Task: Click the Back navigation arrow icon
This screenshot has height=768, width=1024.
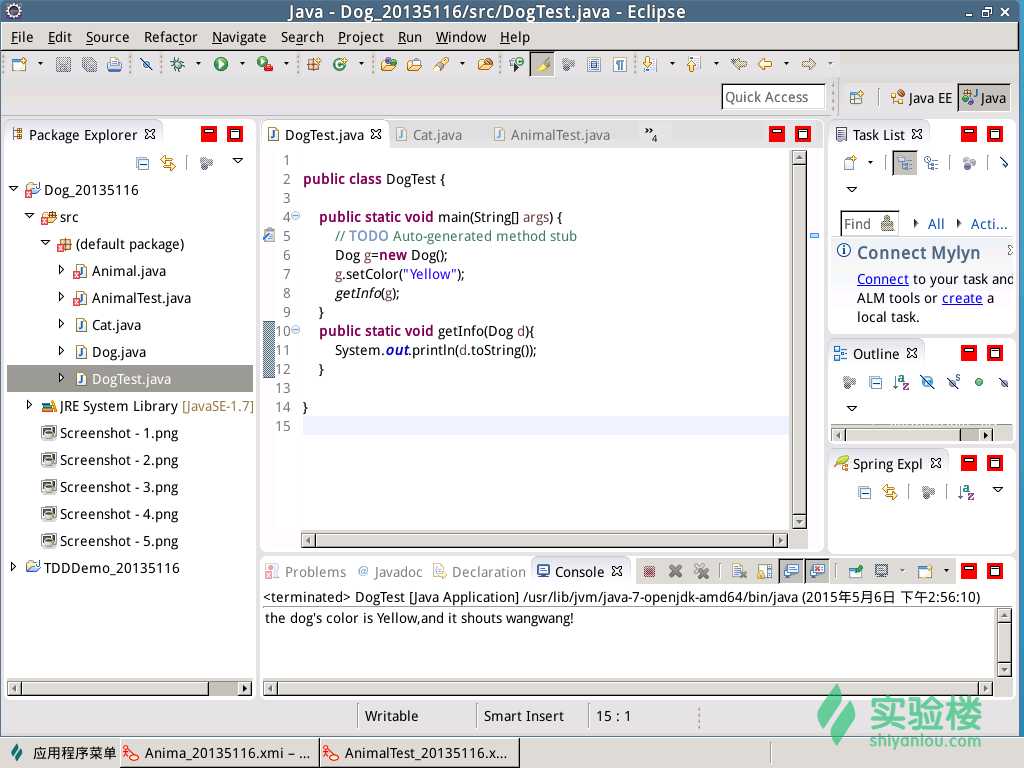Action: pyautogui.click(x=765, y=64)
